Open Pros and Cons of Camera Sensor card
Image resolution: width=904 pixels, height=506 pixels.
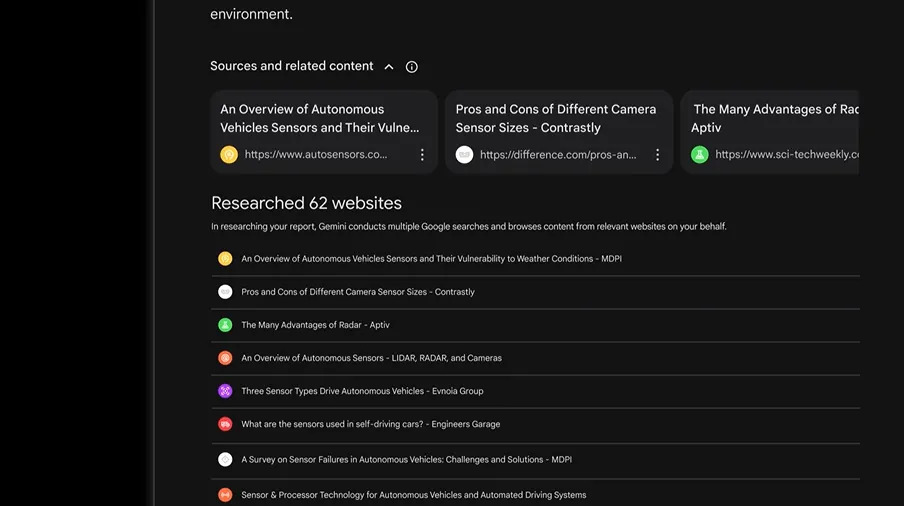coord(556,118)
